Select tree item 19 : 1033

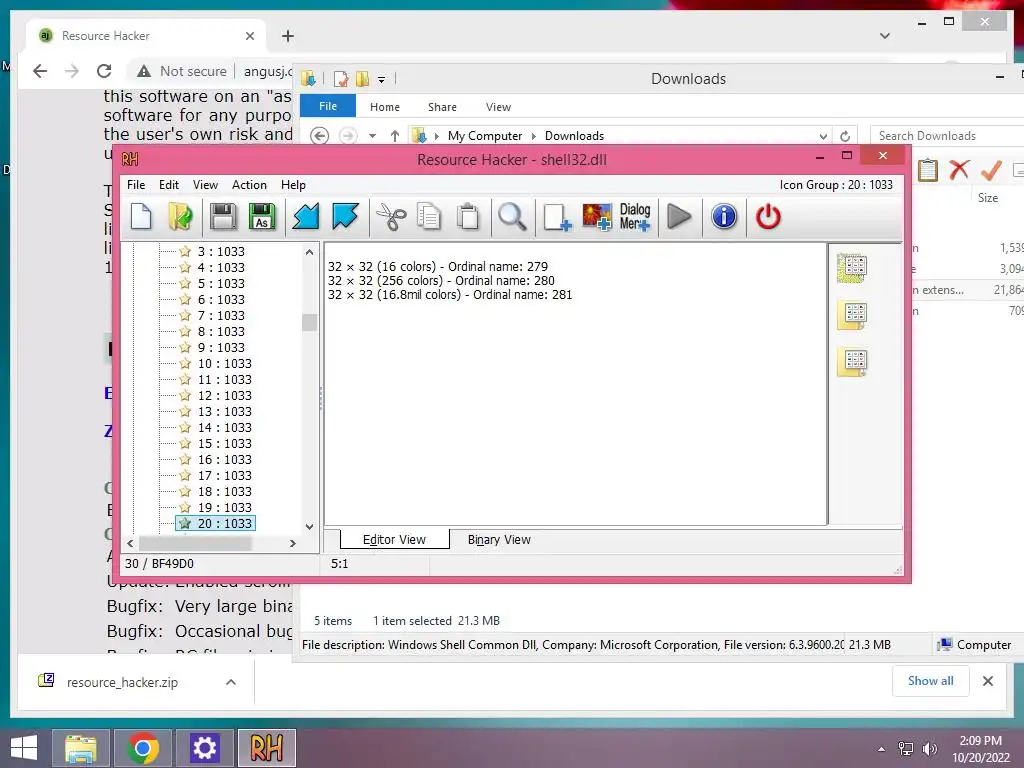pyautogui.click(x=225, y=507)
